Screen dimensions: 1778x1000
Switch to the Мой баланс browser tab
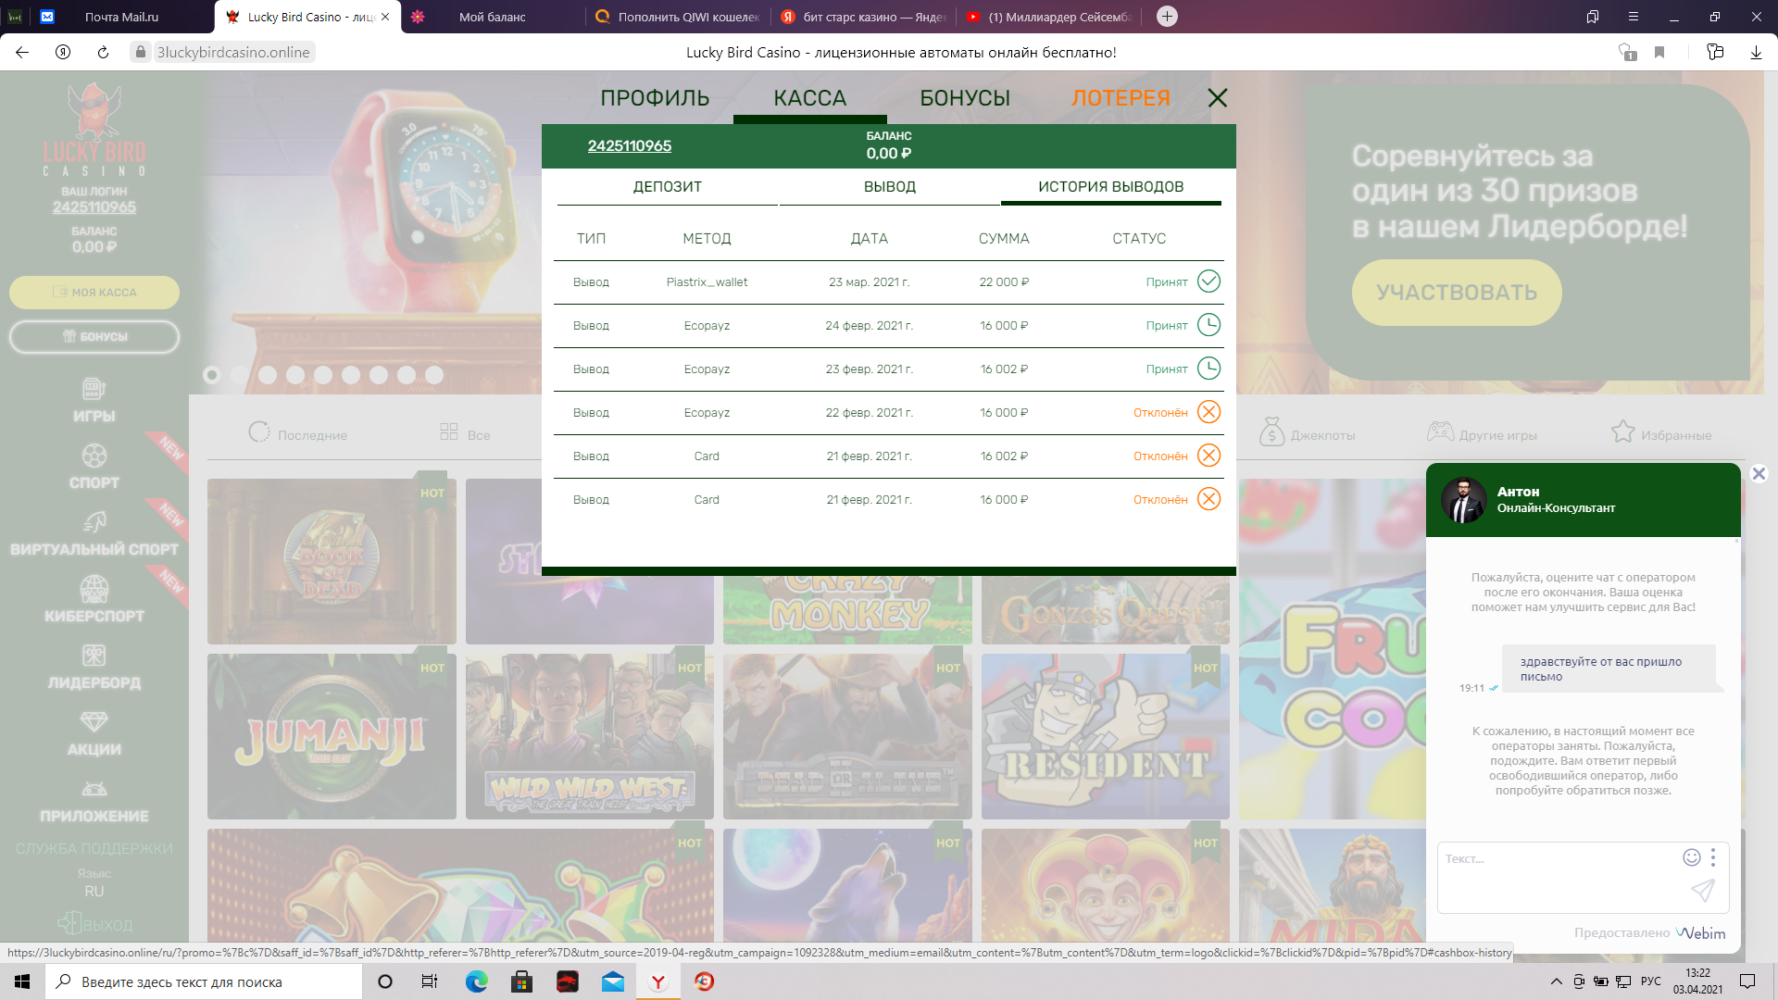(x=492, y=17)
